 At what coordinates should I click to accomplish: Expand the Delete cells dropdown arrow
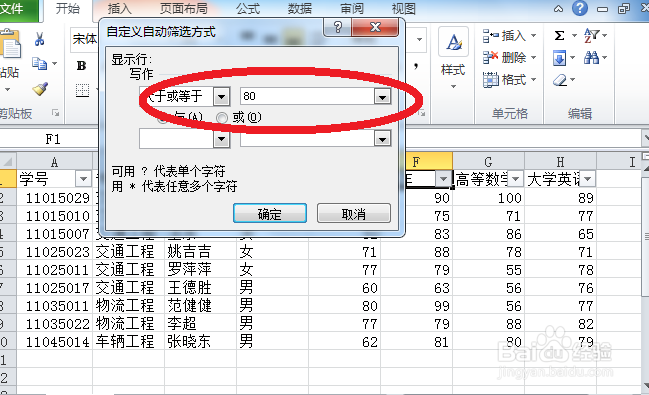pos(533,58)
